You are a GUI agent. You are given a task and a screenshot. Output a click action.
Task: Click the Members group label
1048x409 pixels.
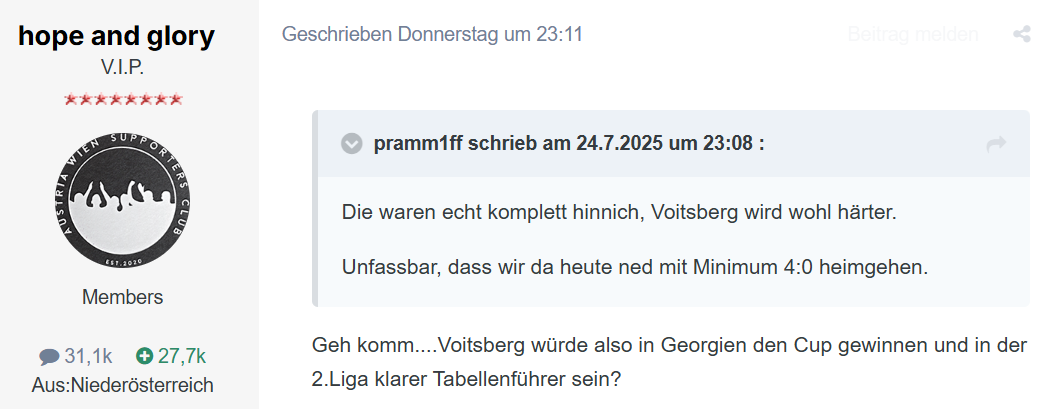[x=122, y=297]
